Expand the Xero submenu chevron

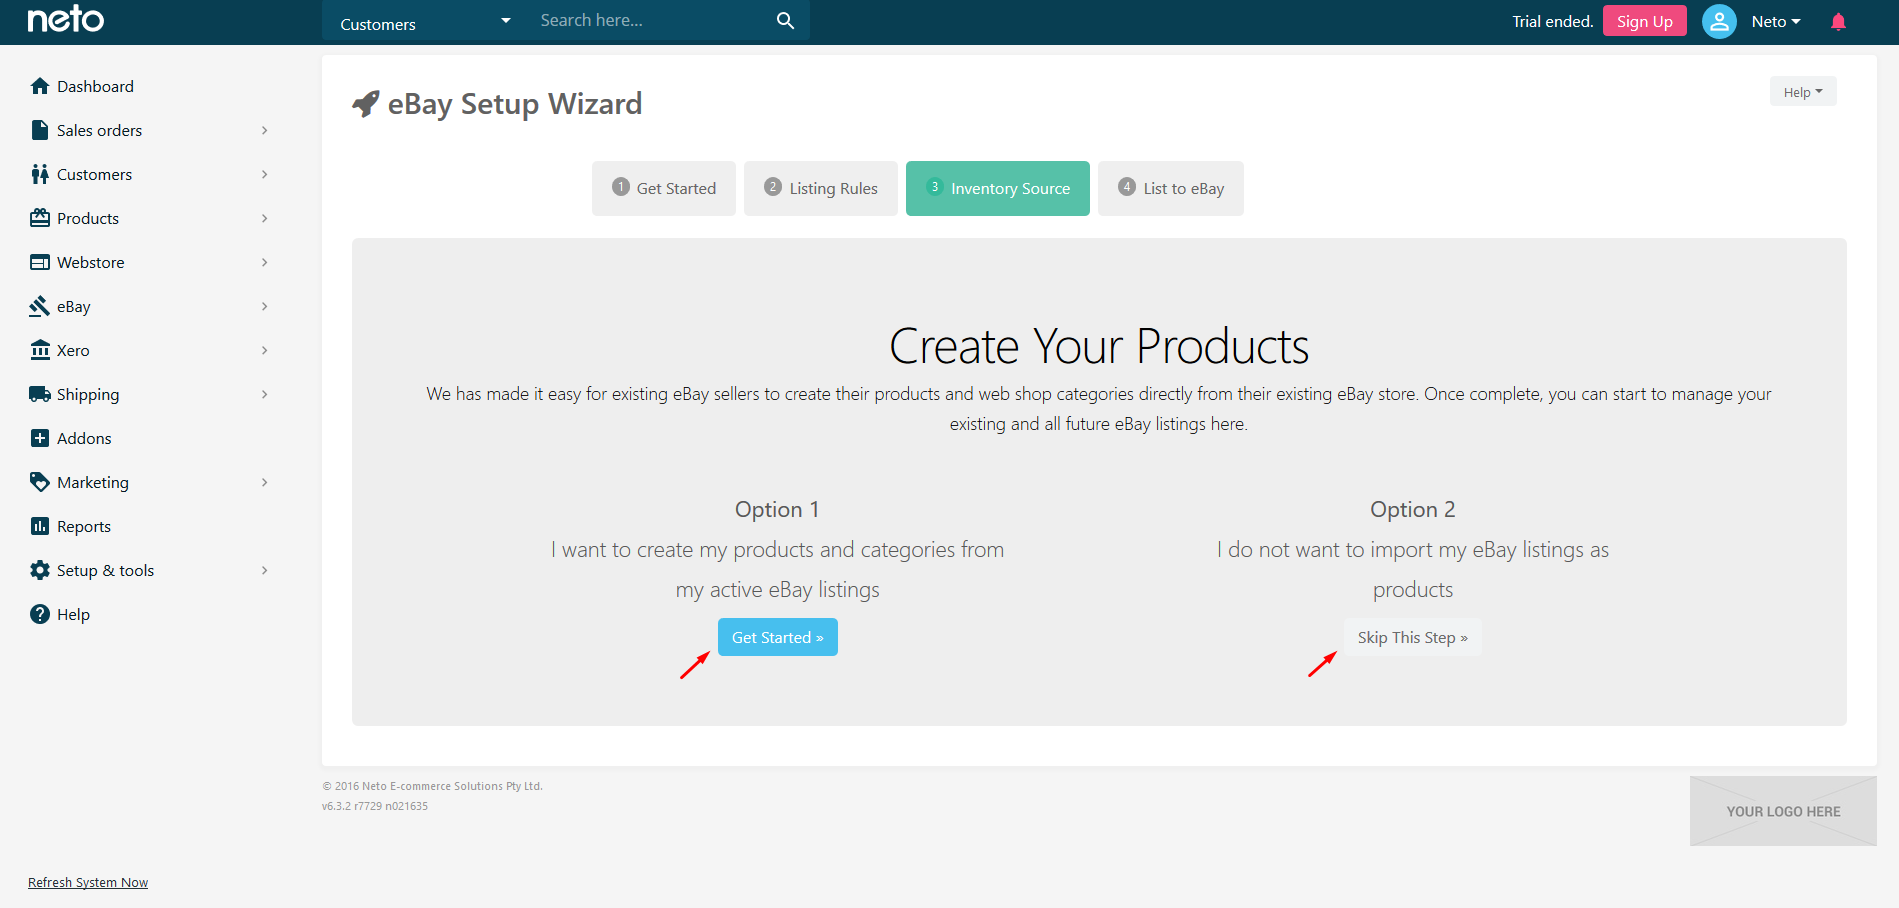(x=264, y=350)
